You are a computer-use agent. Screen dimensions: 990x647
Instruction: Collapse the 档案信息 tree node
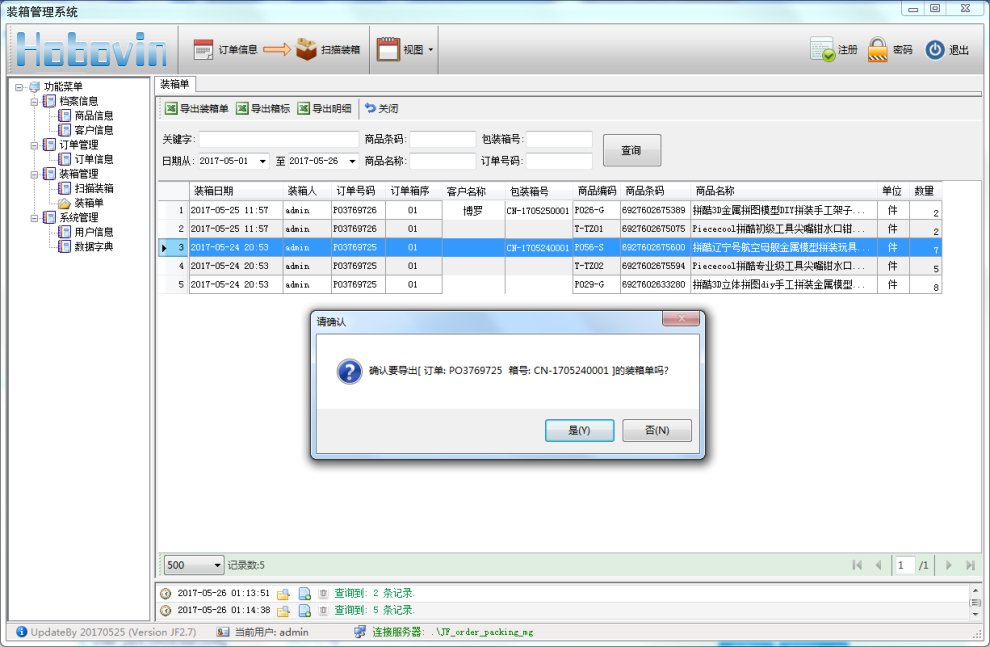tap(35, 101)
